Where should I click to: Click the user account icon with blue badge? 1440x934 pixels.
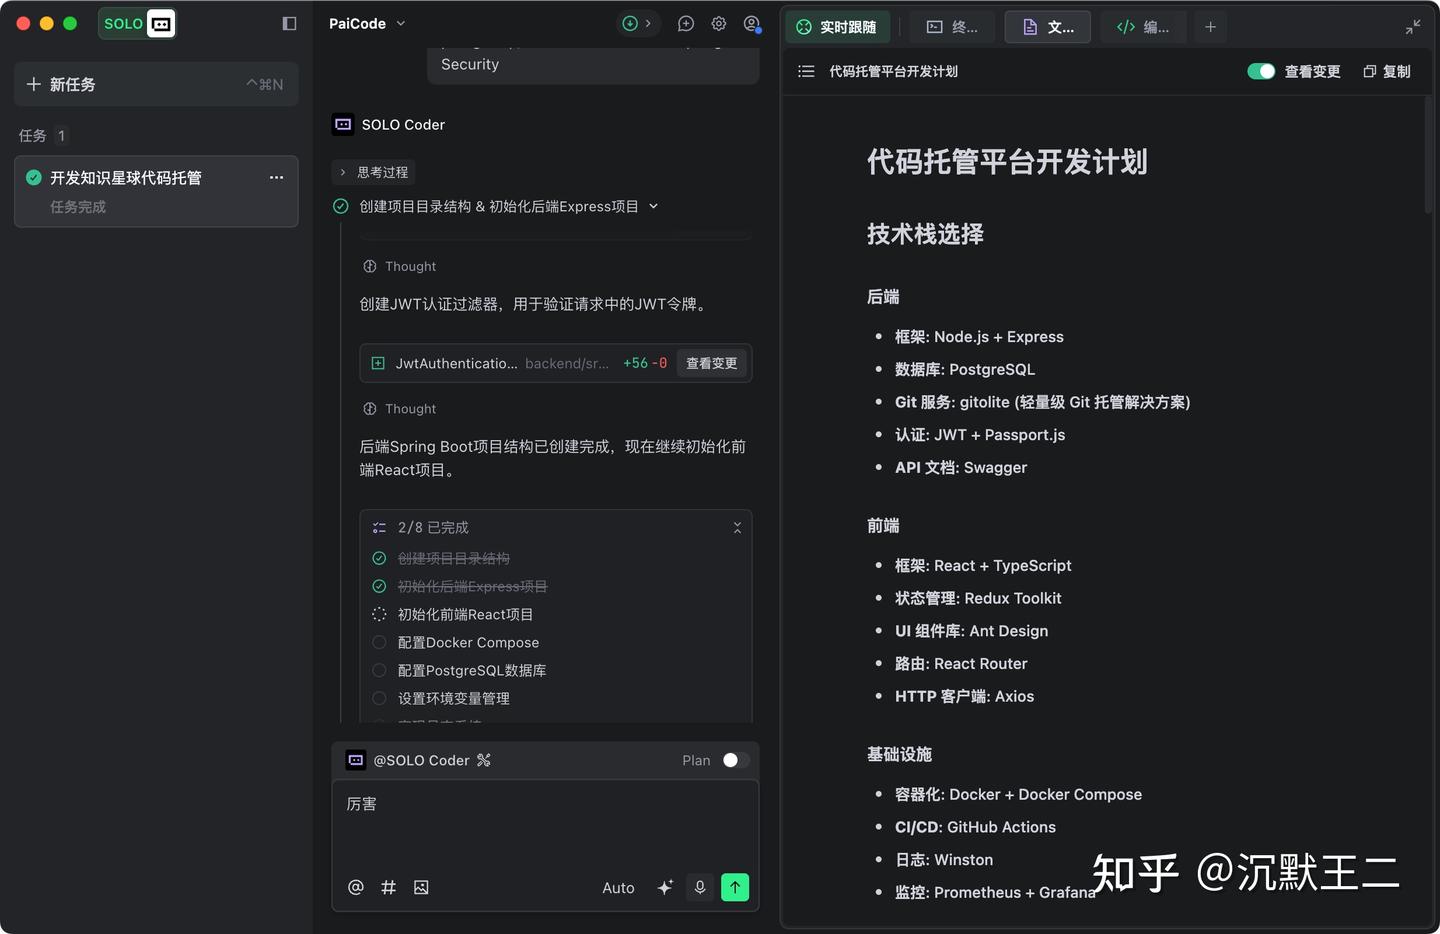[x=751, y=23]
